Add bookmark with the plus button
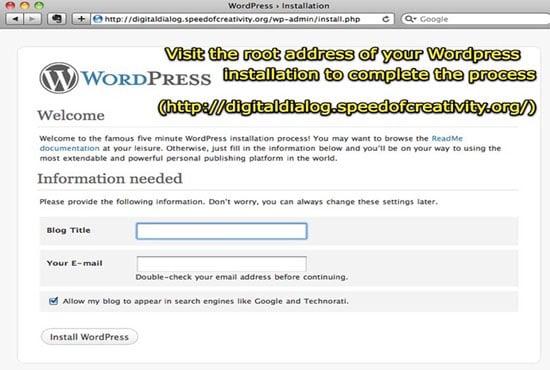Screen dimensions: 550x370 (x=81, y=19)
